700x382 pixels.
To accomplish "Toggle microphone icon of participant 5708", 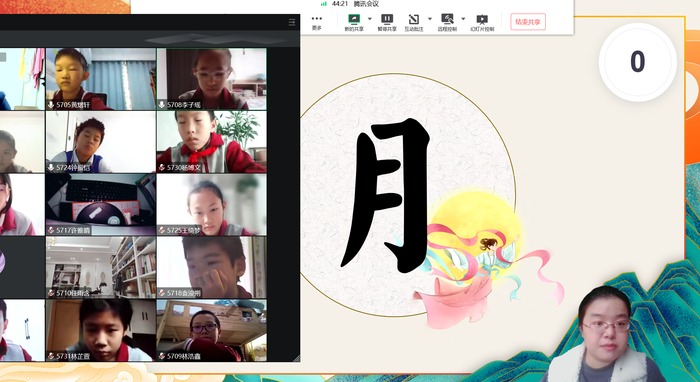I will (x=162, y=105).
